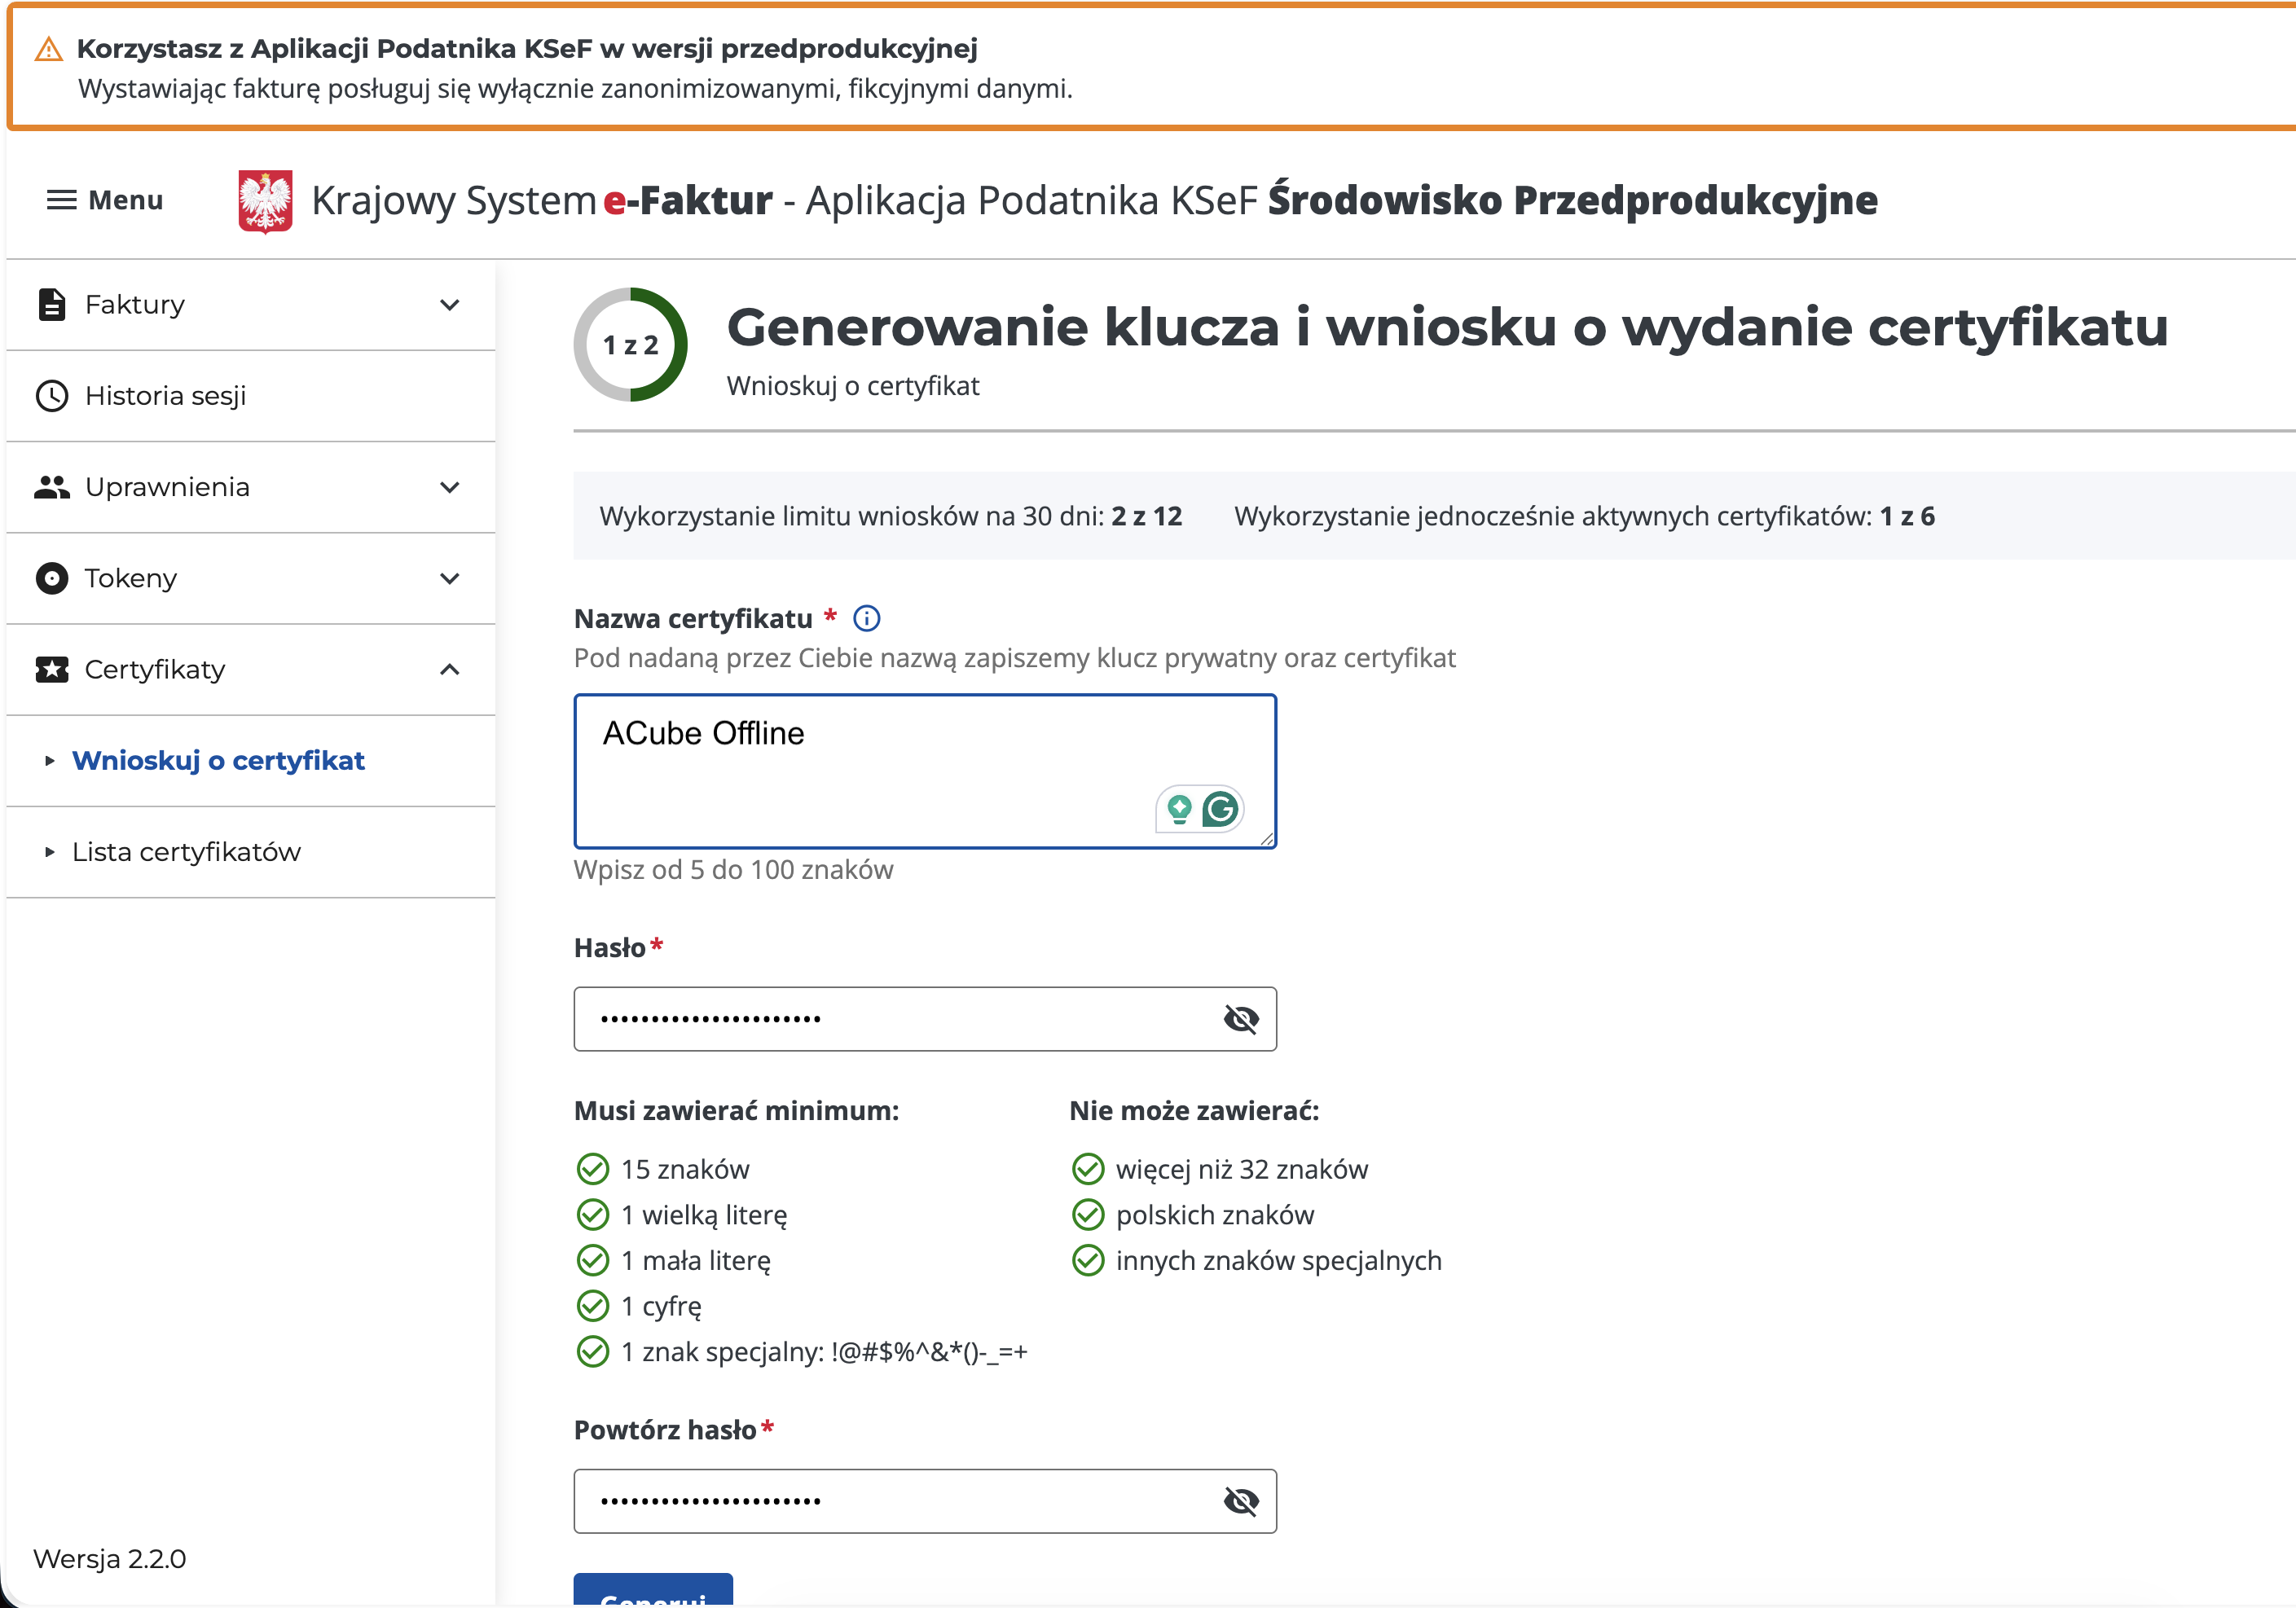The width and height of the screenshot is (2296, 1608).
Task: Select the Wnioskuj o certyfikat menu item
Action: (x=218, y=761)
